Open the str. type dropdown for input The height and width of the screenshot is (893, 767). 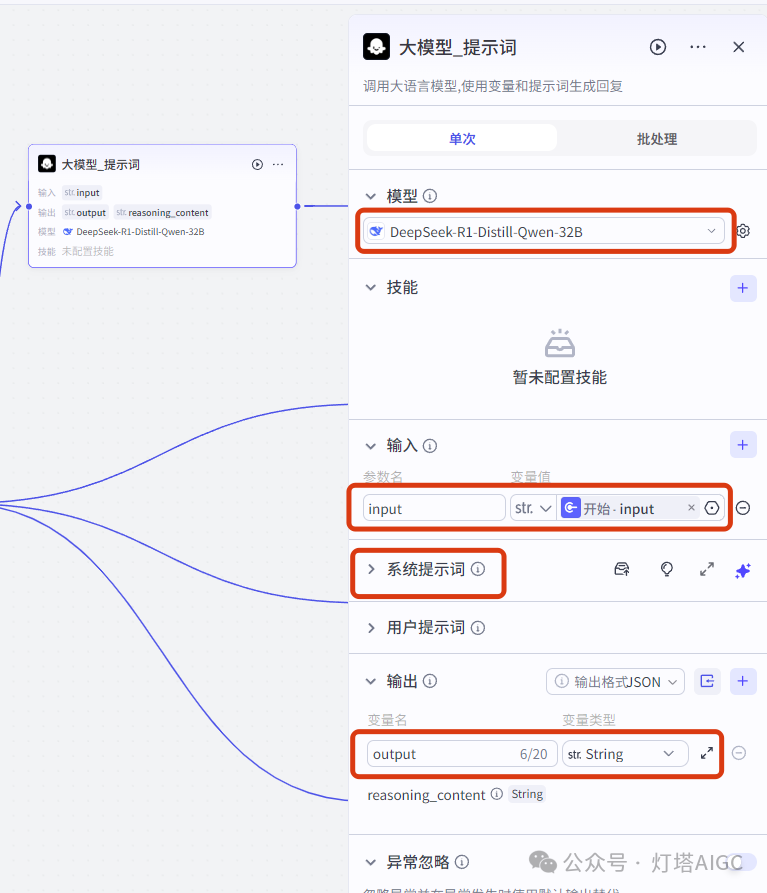pos(532,508)
